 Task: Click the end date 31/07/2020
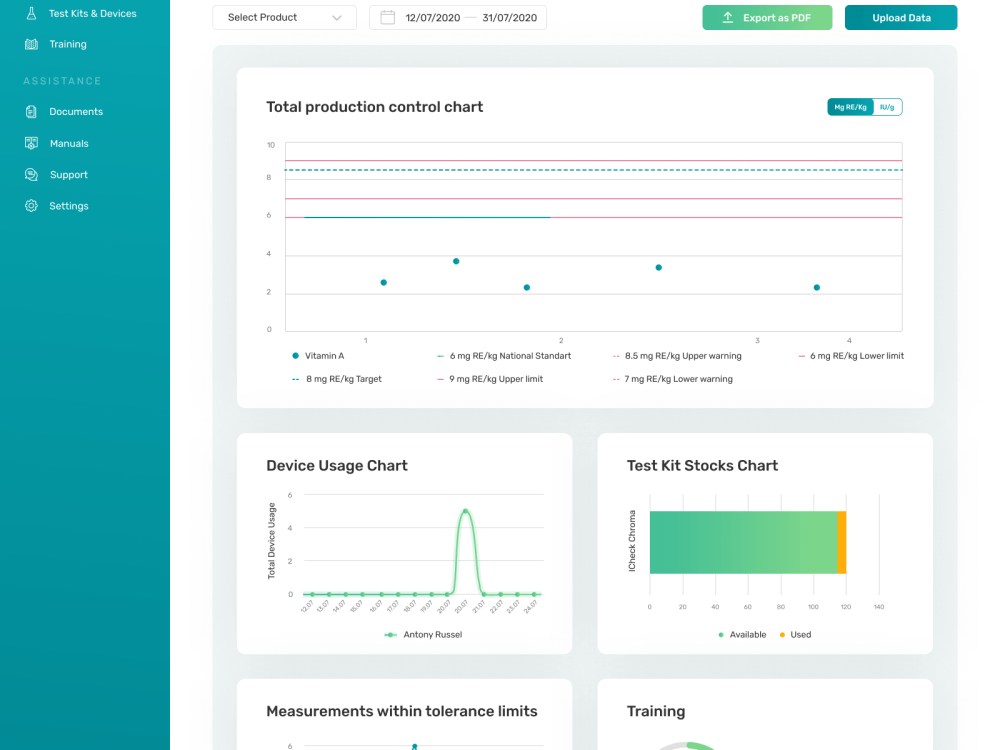tap(510, 18)
